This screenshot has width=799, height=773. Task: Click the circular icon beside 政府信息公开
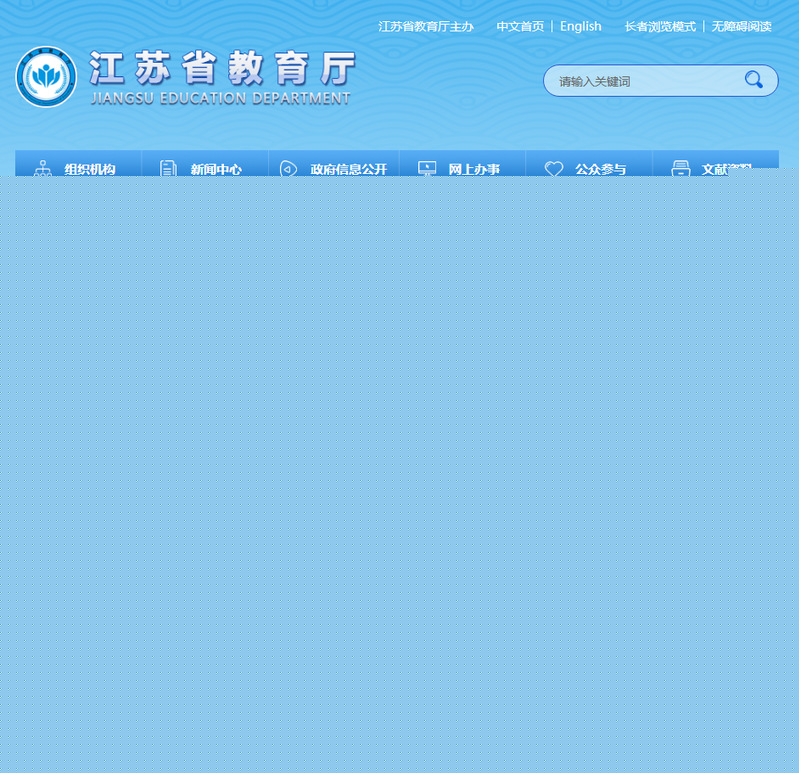tap(288, 169)
